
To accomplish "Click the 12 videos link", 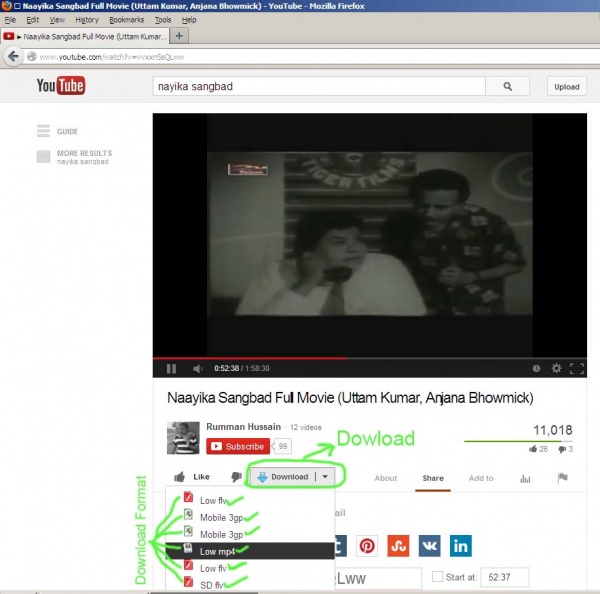I will pos(306,427).
